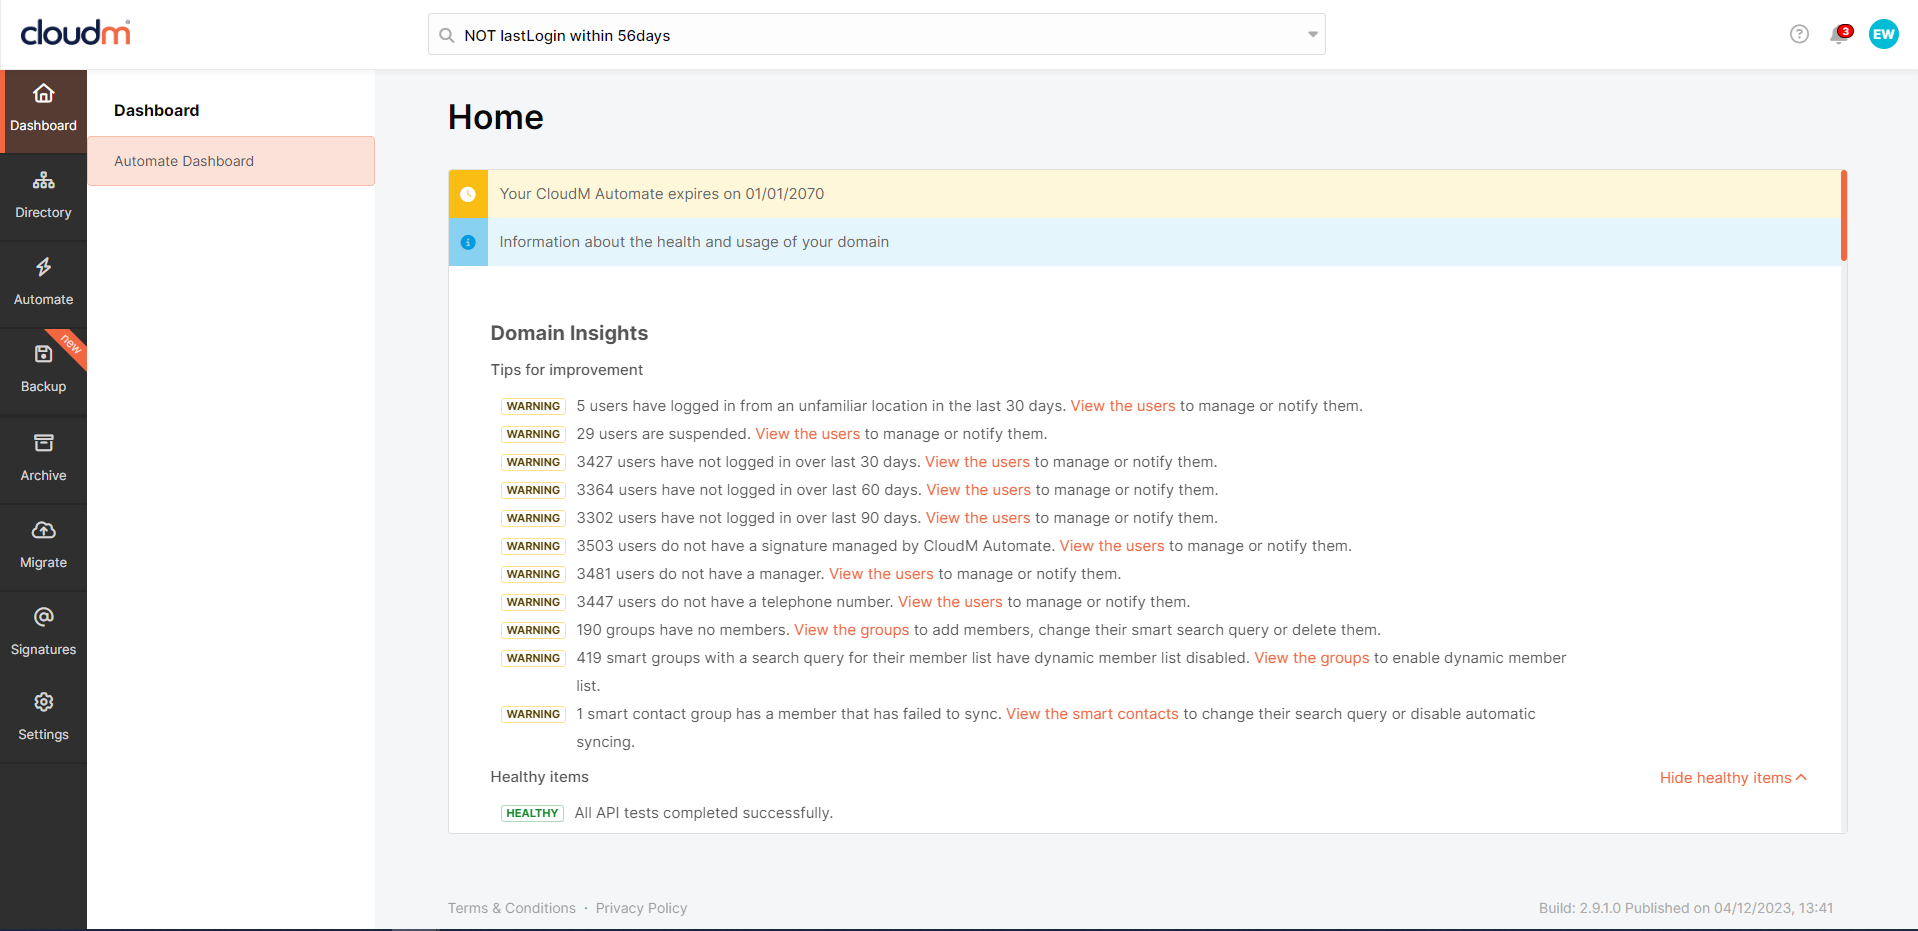This screenshot has width=1918, height=931.
Task: Select the Automate Dashboard menu item
Action: point(231,161)
